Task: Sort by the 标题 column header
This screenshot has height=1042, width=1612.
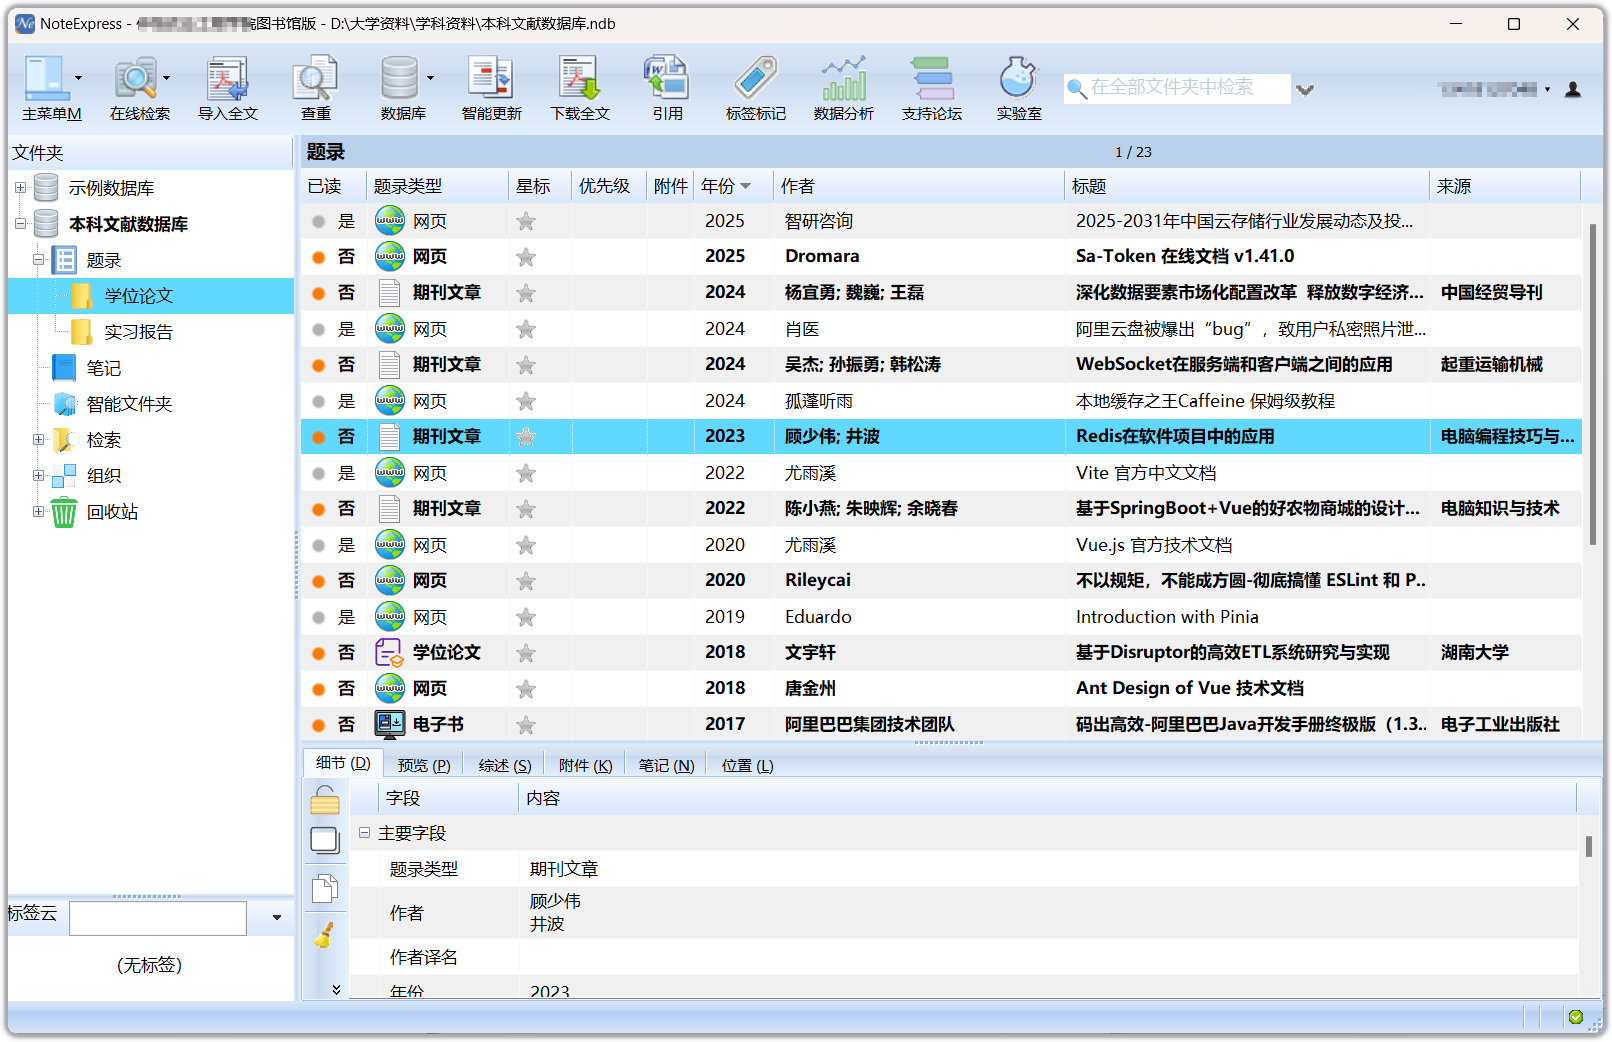Action: click(1247, 186)
